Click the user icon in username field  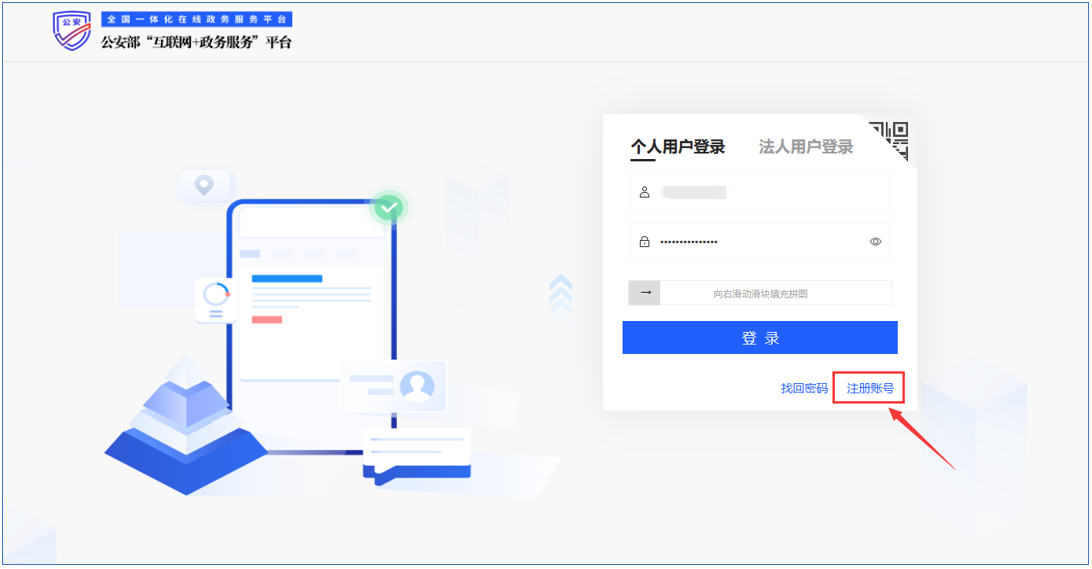[645, 192]
